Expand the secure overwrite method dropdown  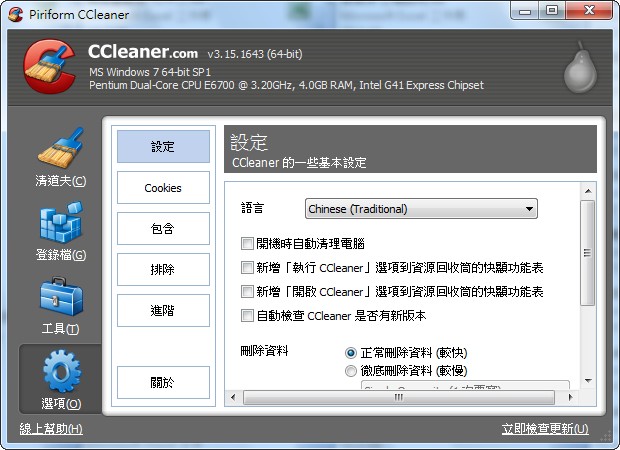464,385
